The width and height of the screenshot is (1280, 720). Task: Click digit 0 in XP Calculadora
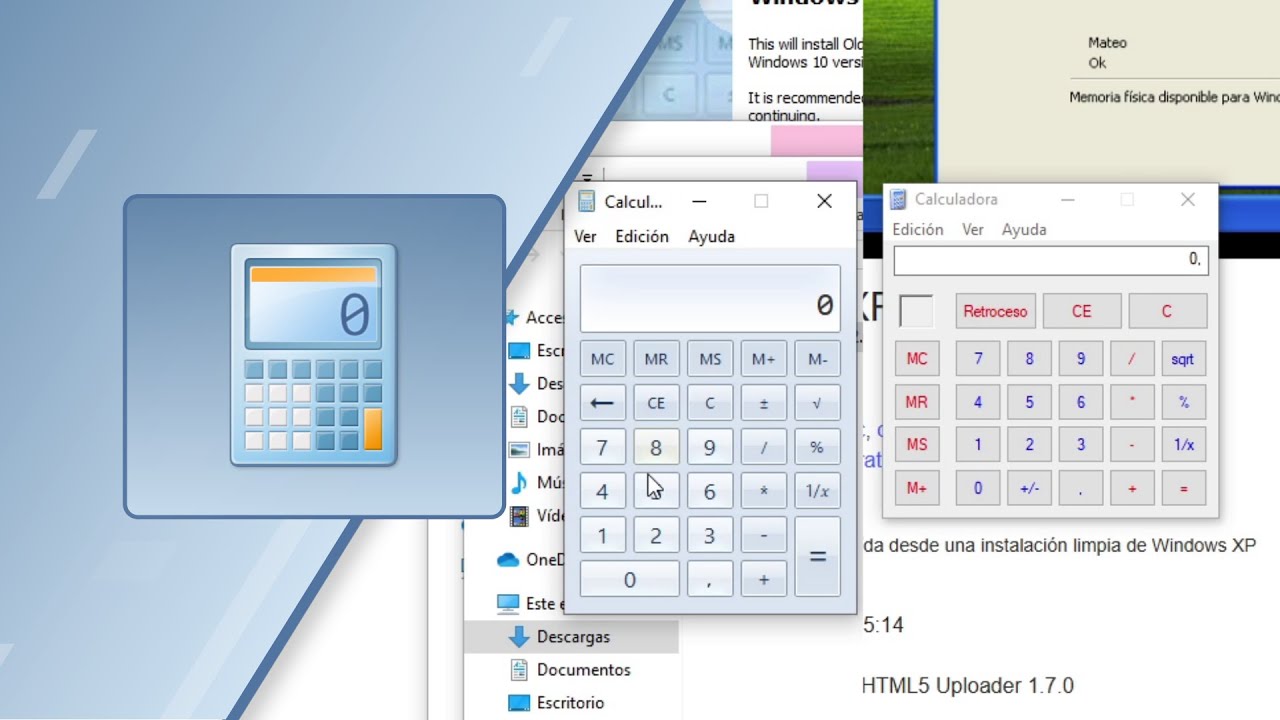coord(978,488)
